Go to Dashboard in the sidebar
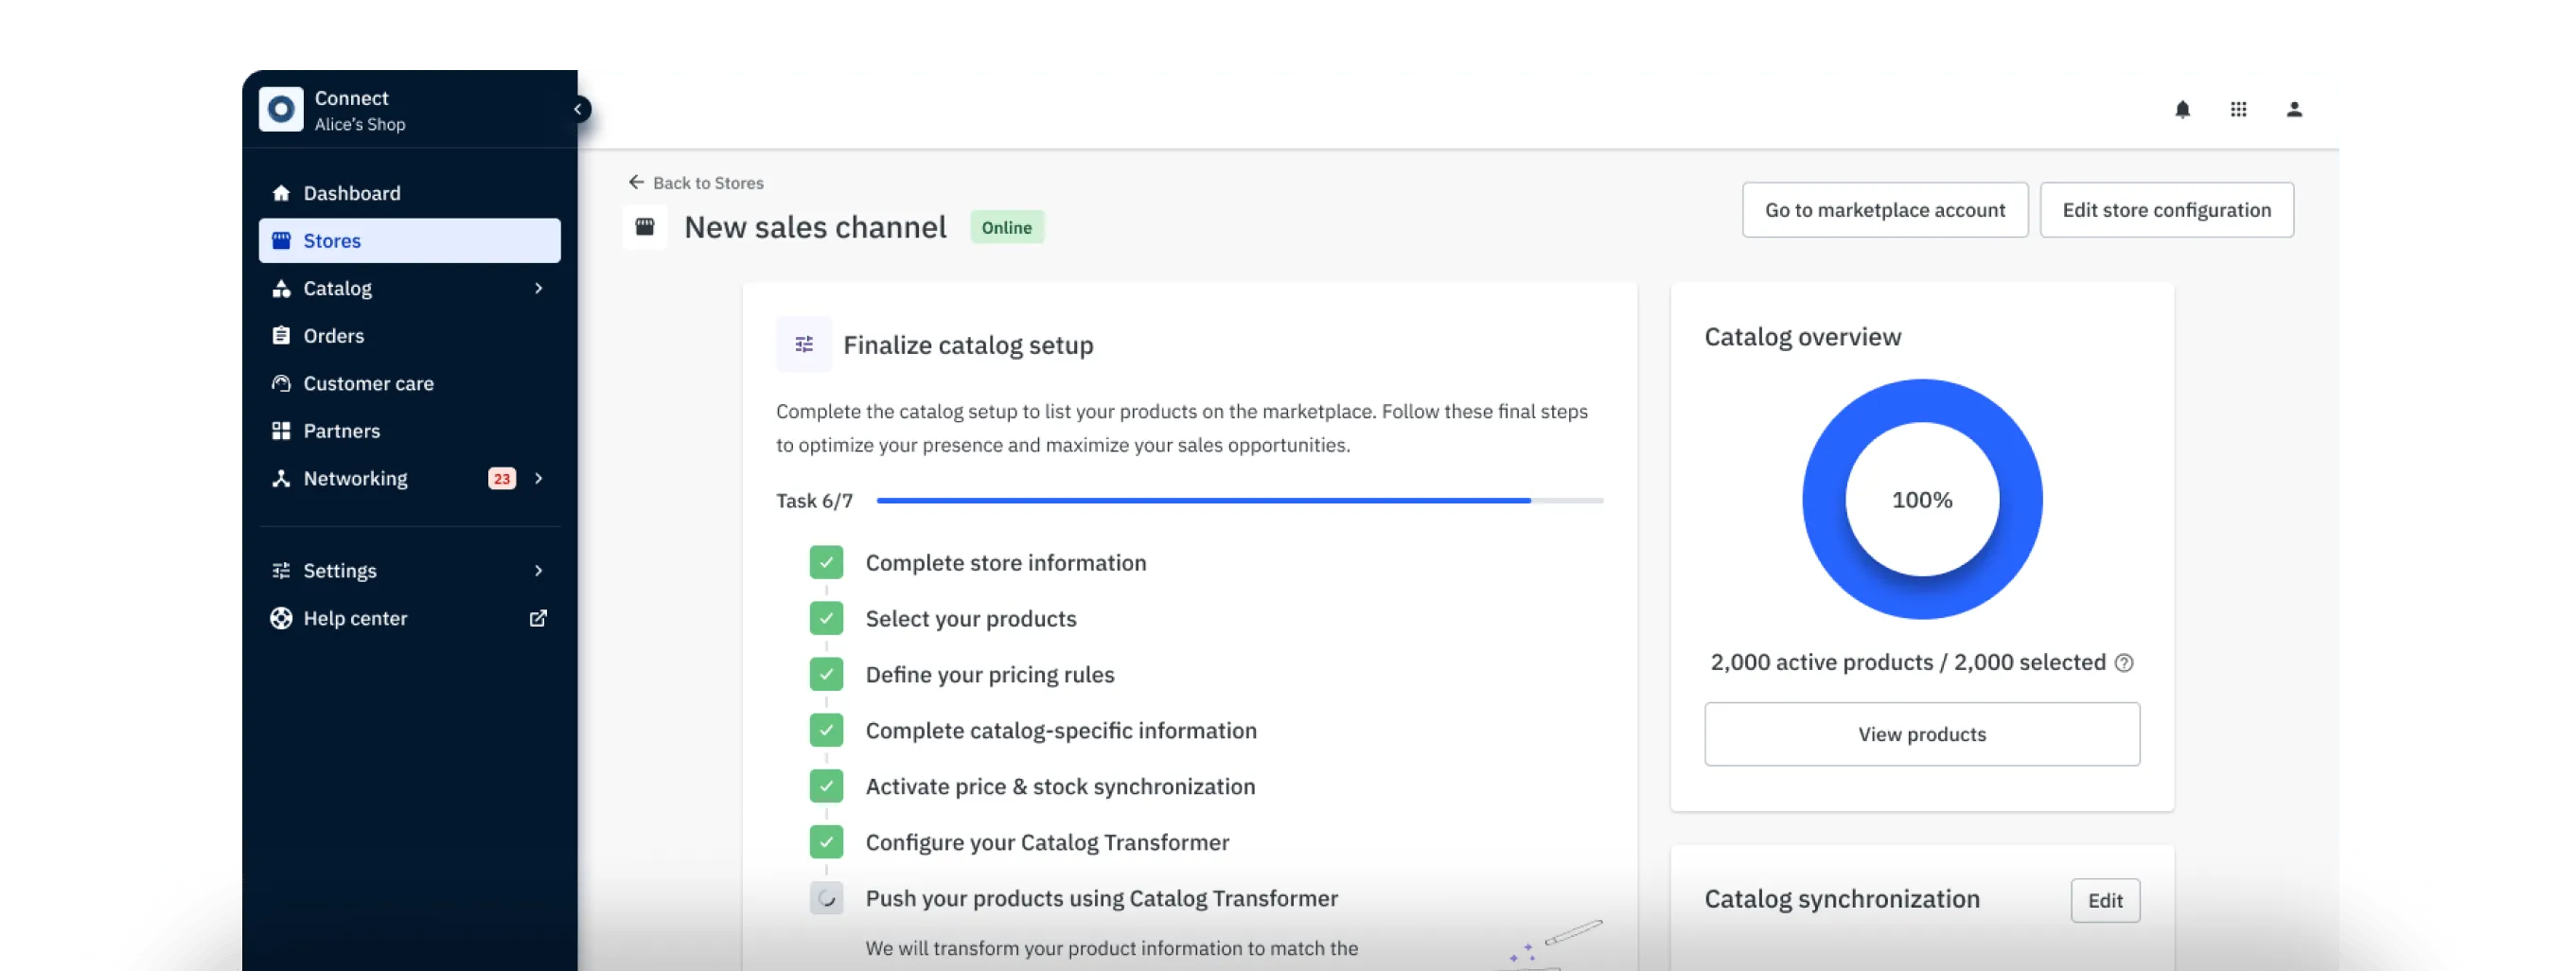The height and width of the screenshot is (971, 2576). (x=410, y=193)
